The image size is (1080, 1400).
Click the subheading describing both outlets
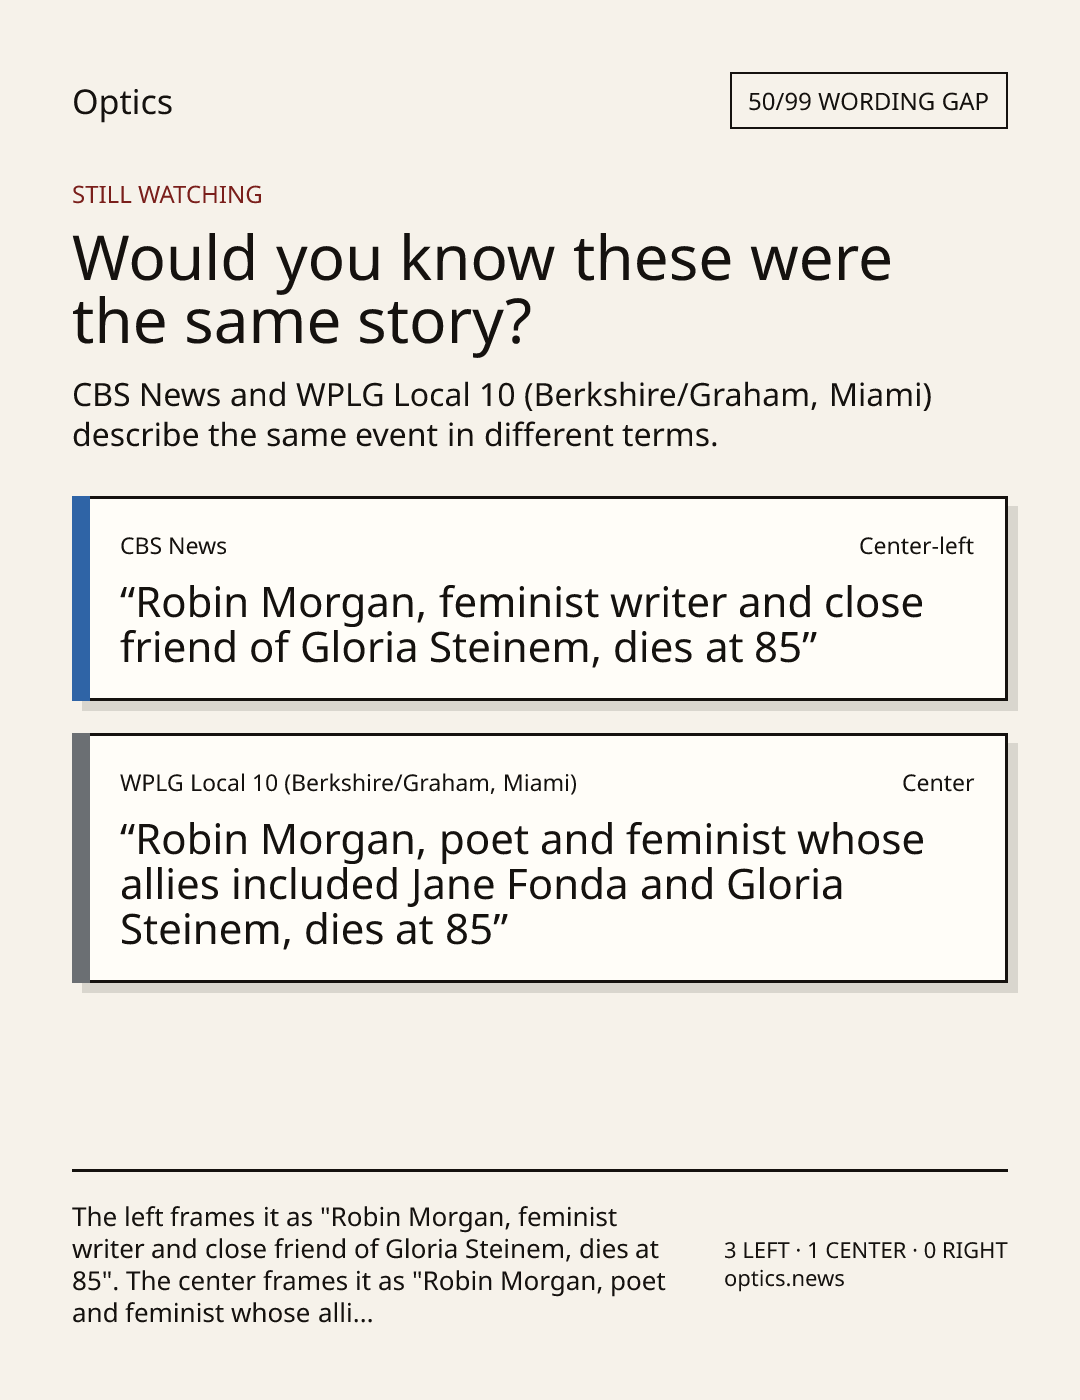point(502,415)
